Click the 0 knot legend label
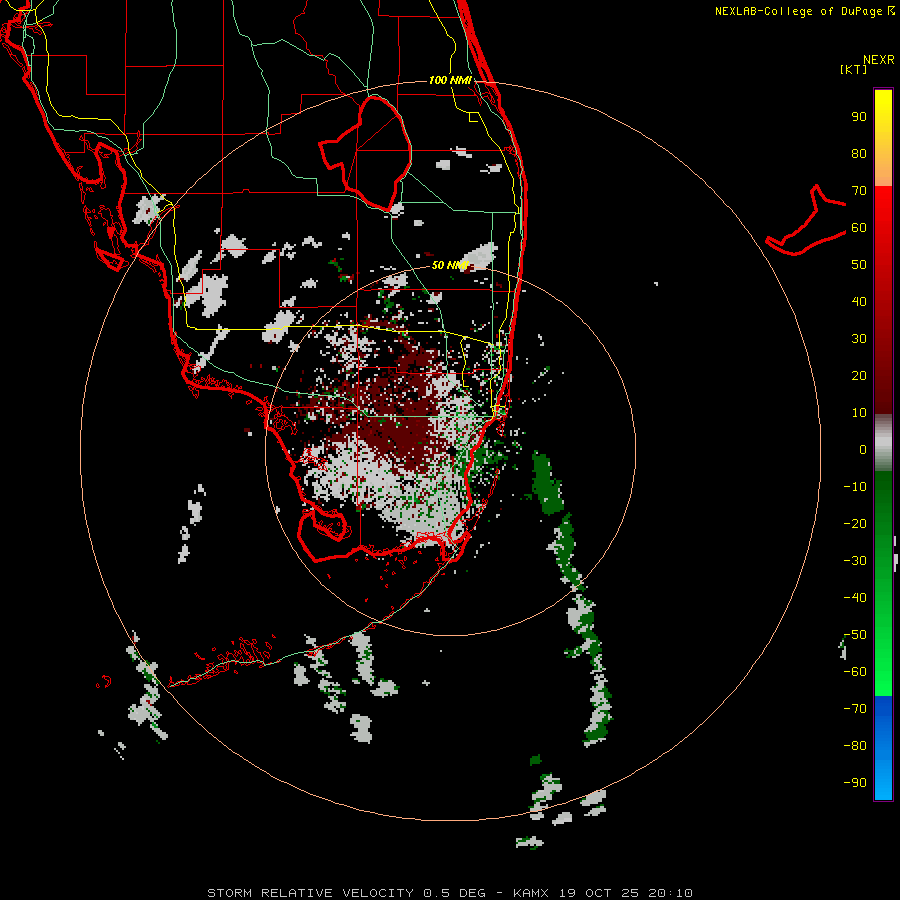Image resolution: width=900 pixels, height=900 pixels. tap(863, 450)
